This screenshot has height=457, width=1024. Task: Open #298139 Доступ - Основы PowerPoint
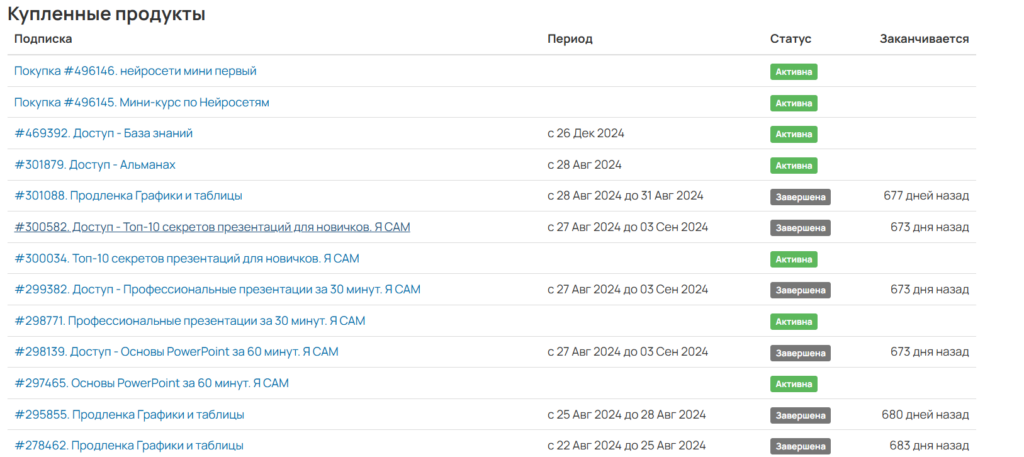click(x=176, y=352)
